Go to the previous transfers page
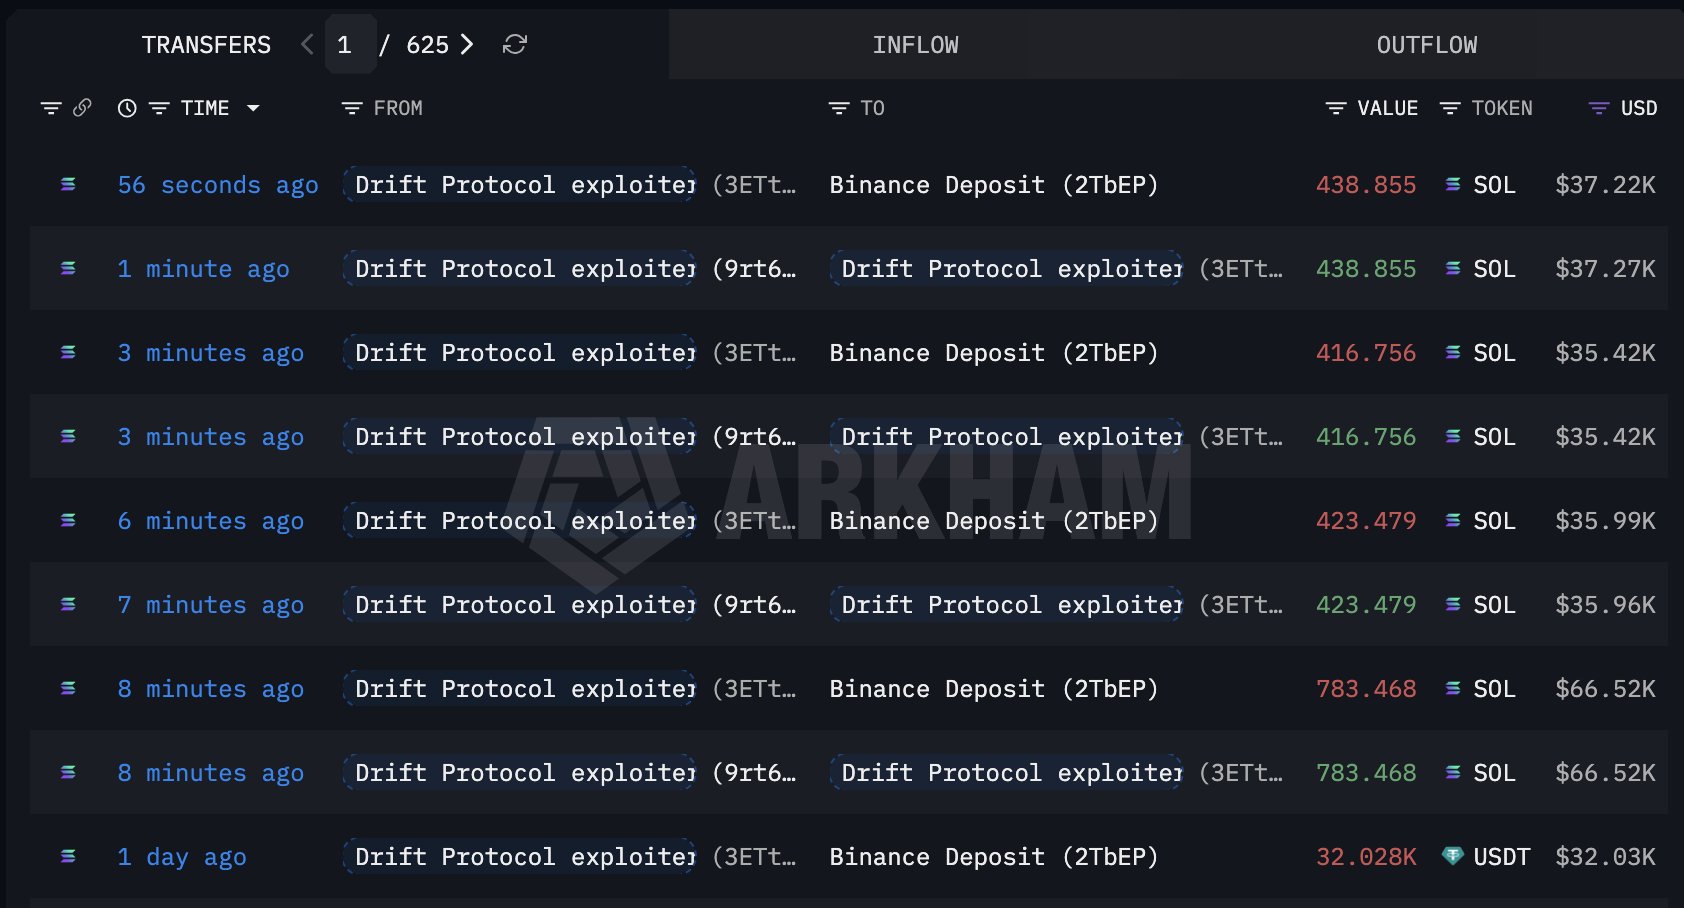Screen dimensions: 1684x908 click(307, 45)
